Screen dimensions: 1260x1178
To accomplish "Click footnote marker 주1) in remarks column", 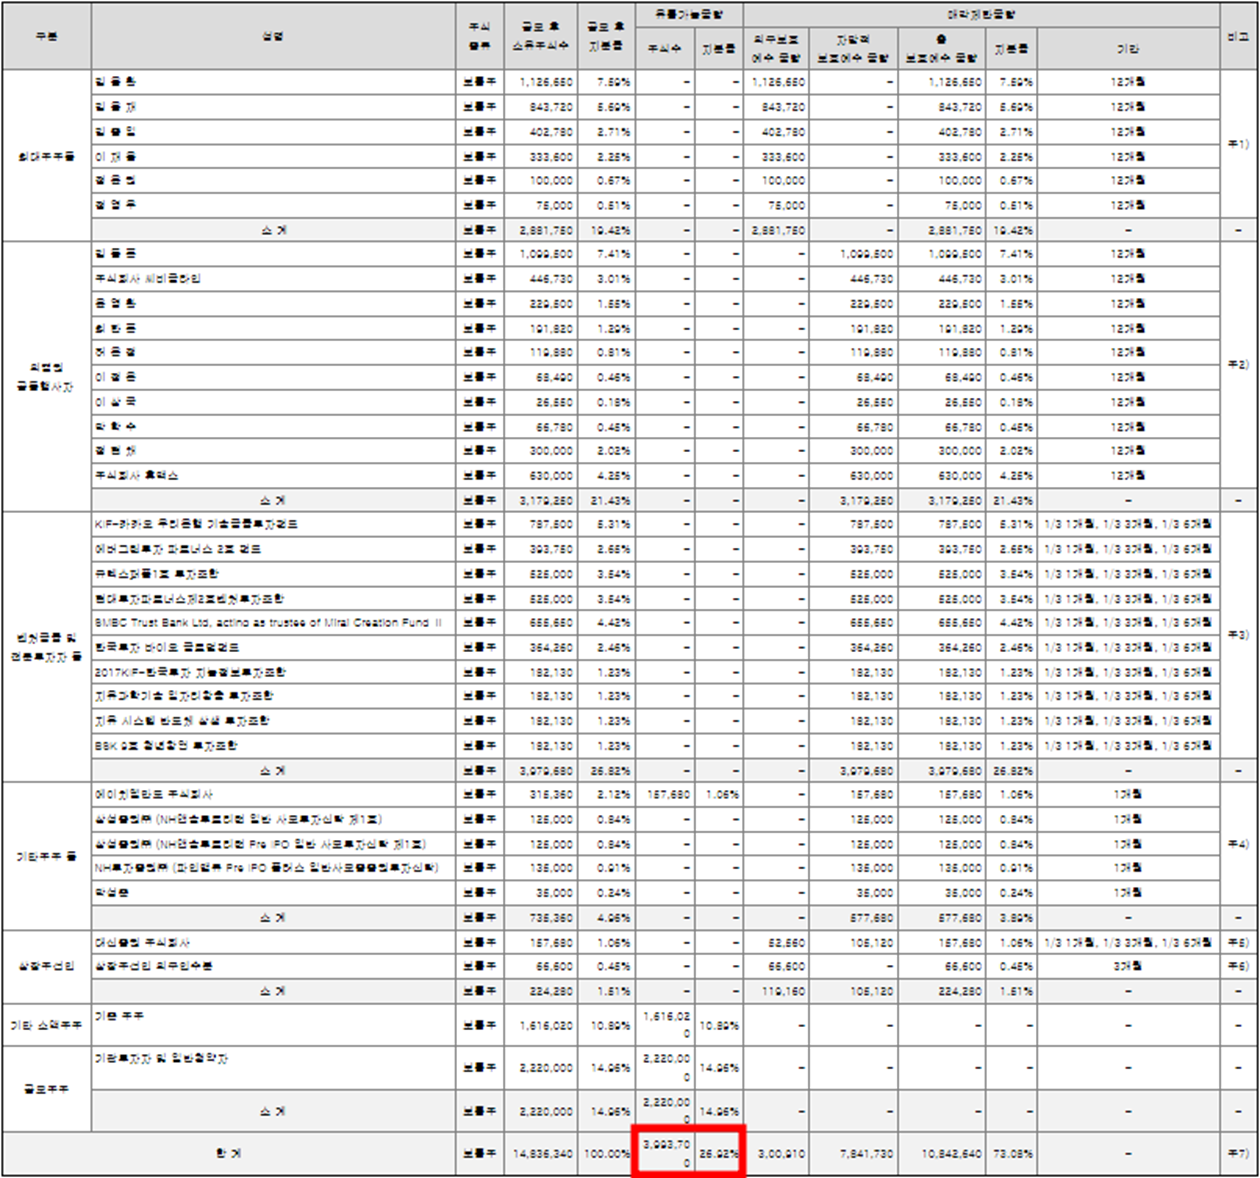I will 1238,144.
